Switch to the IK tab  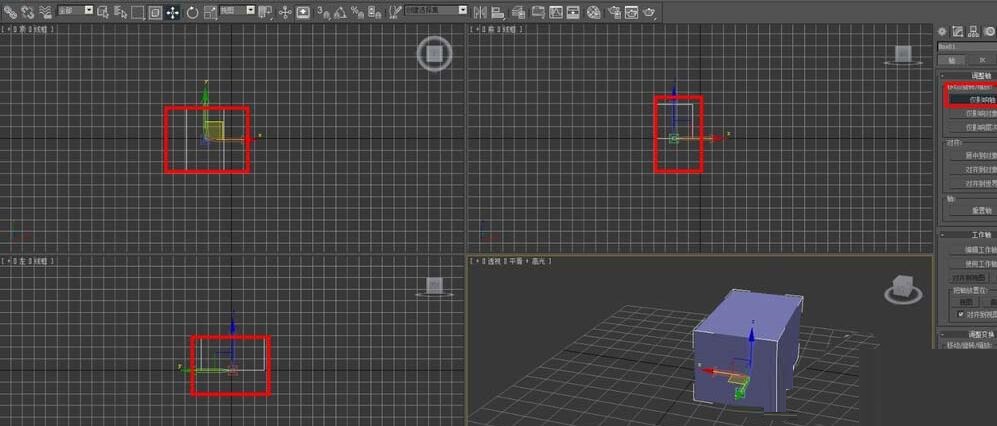pyautogui.click(x=982, y=60)
